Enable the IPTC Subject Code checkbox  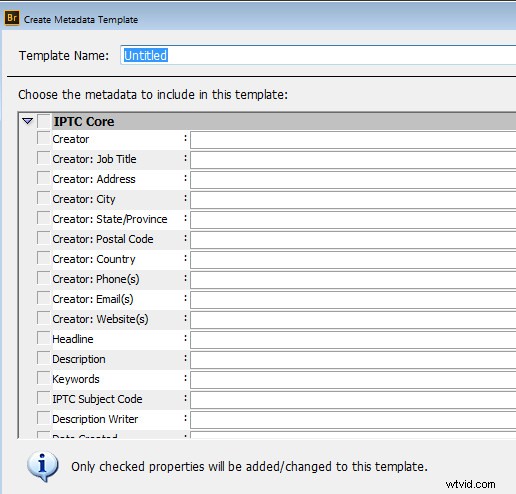[x=44, y=398]
